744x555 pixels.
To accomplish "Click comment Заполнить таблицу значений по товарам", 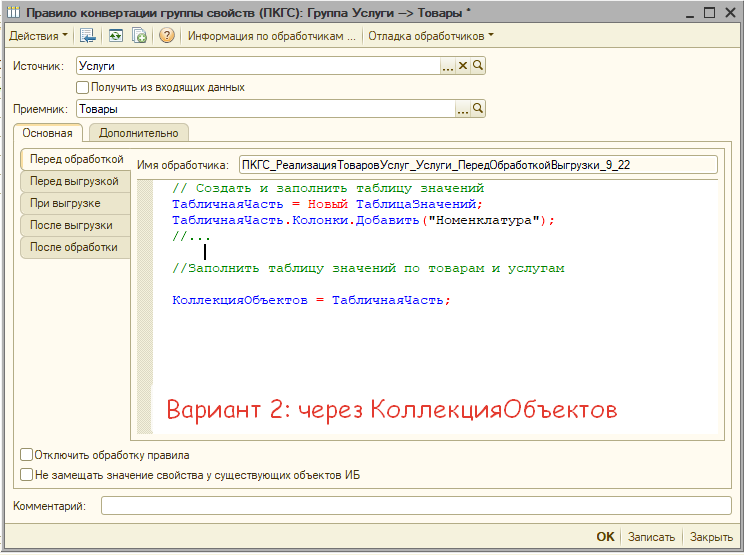I will [x=368, y=268].
